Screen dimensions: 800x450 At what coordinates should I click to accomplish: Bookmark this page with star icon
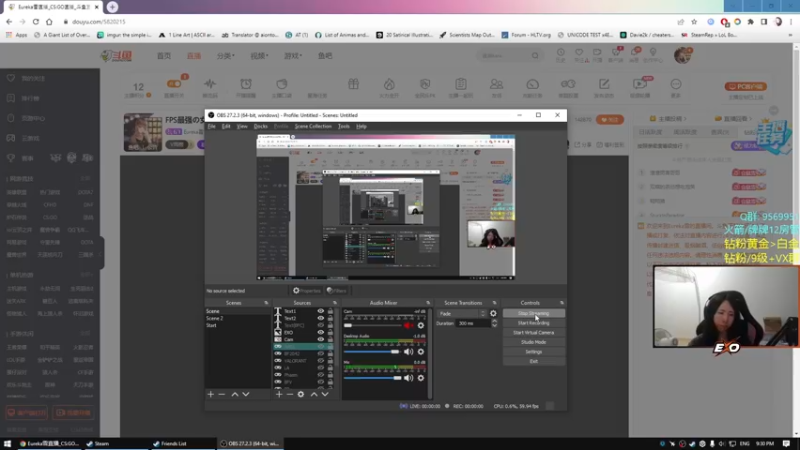click(694, 22)
